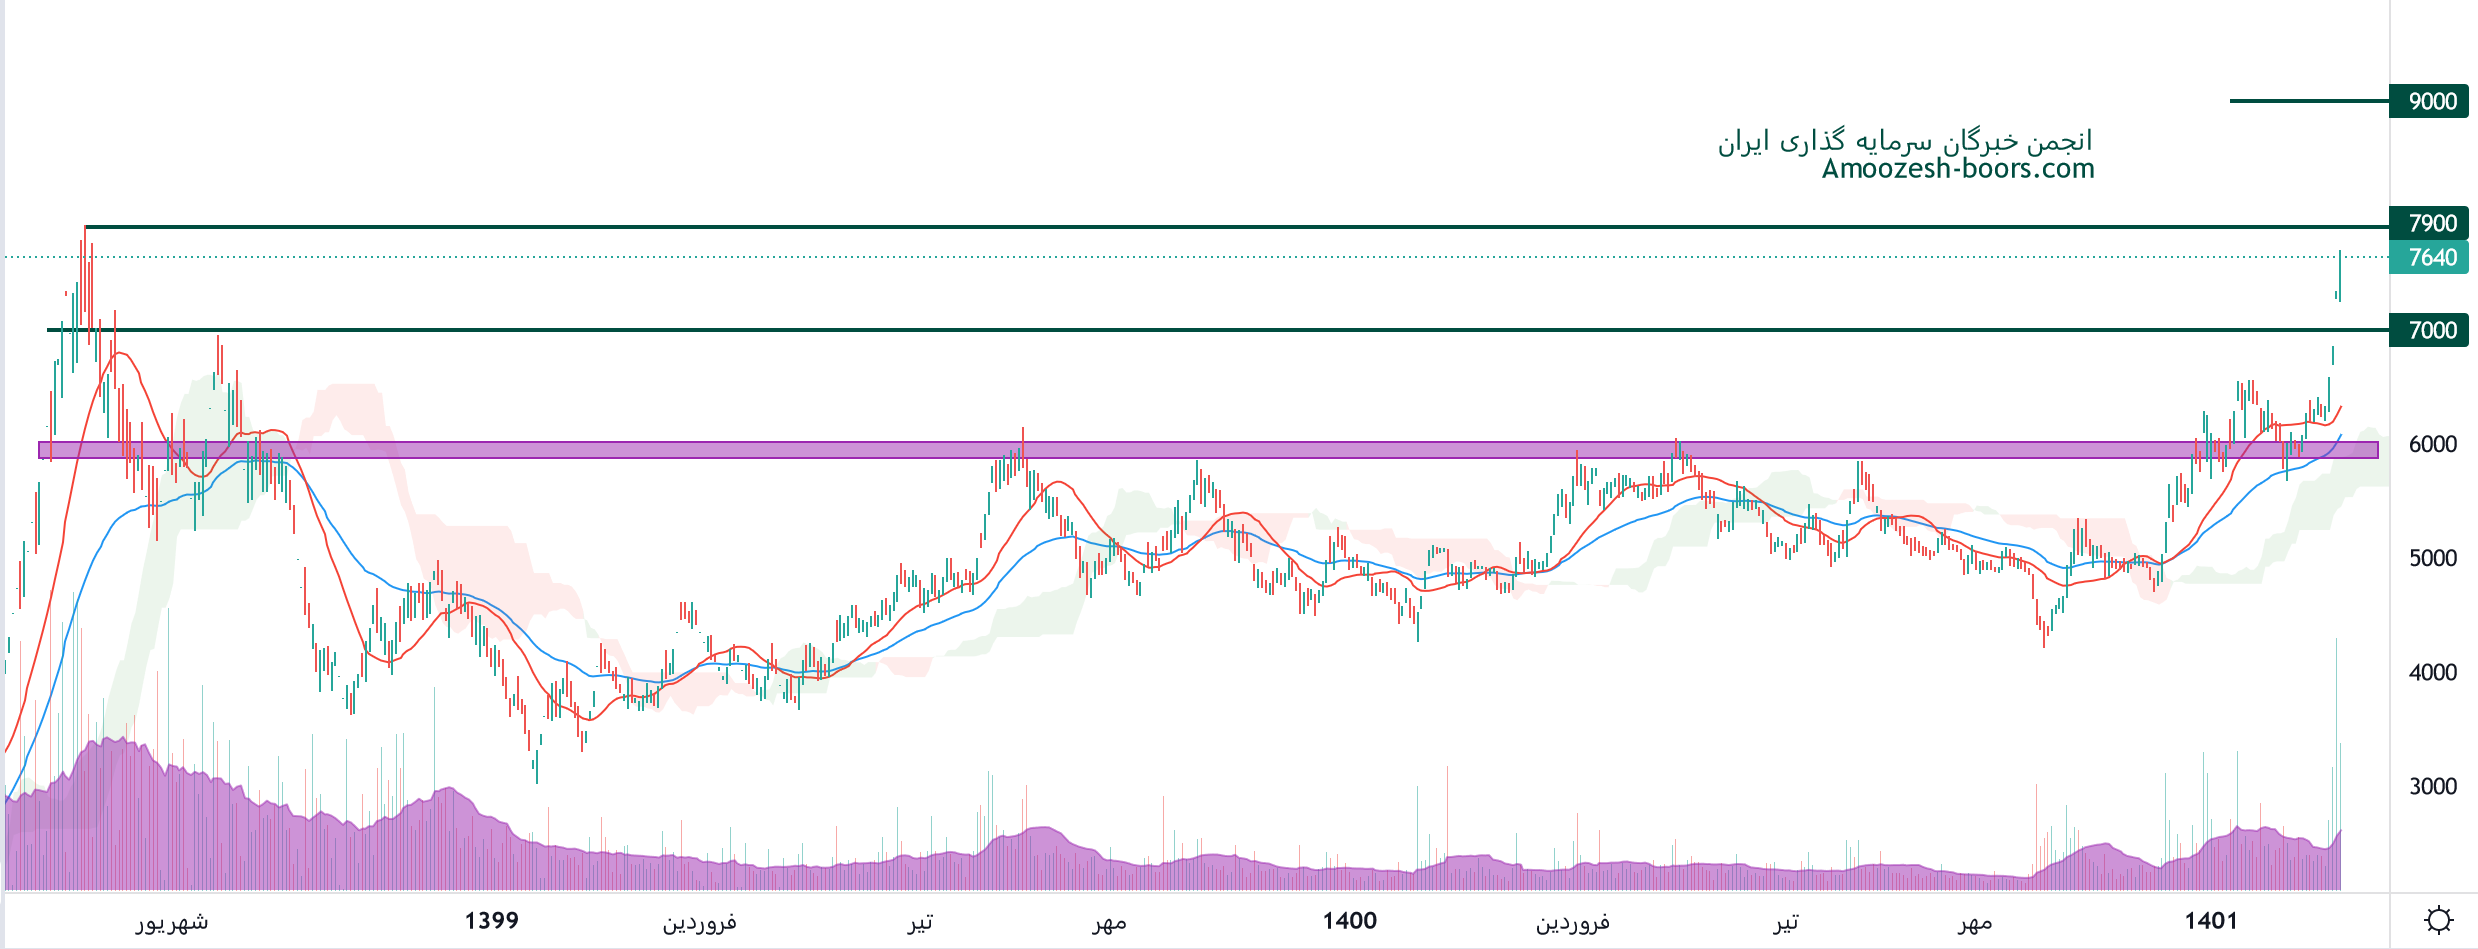Select the 1401 year marker on timeline
Screen dimensions: 2478x949
point(2210,920)
